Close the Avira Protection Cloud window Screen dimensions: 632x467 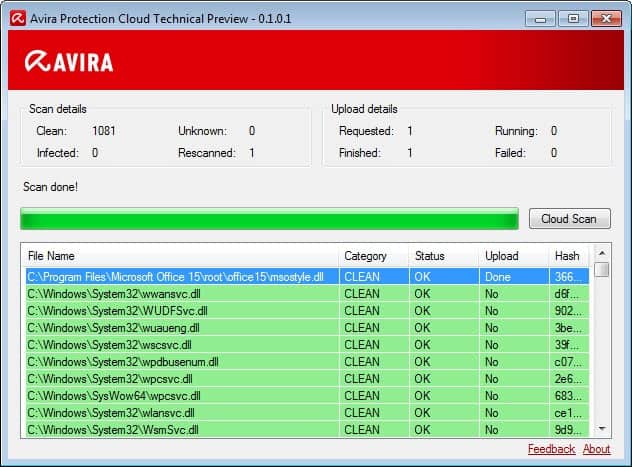(606, 19)
